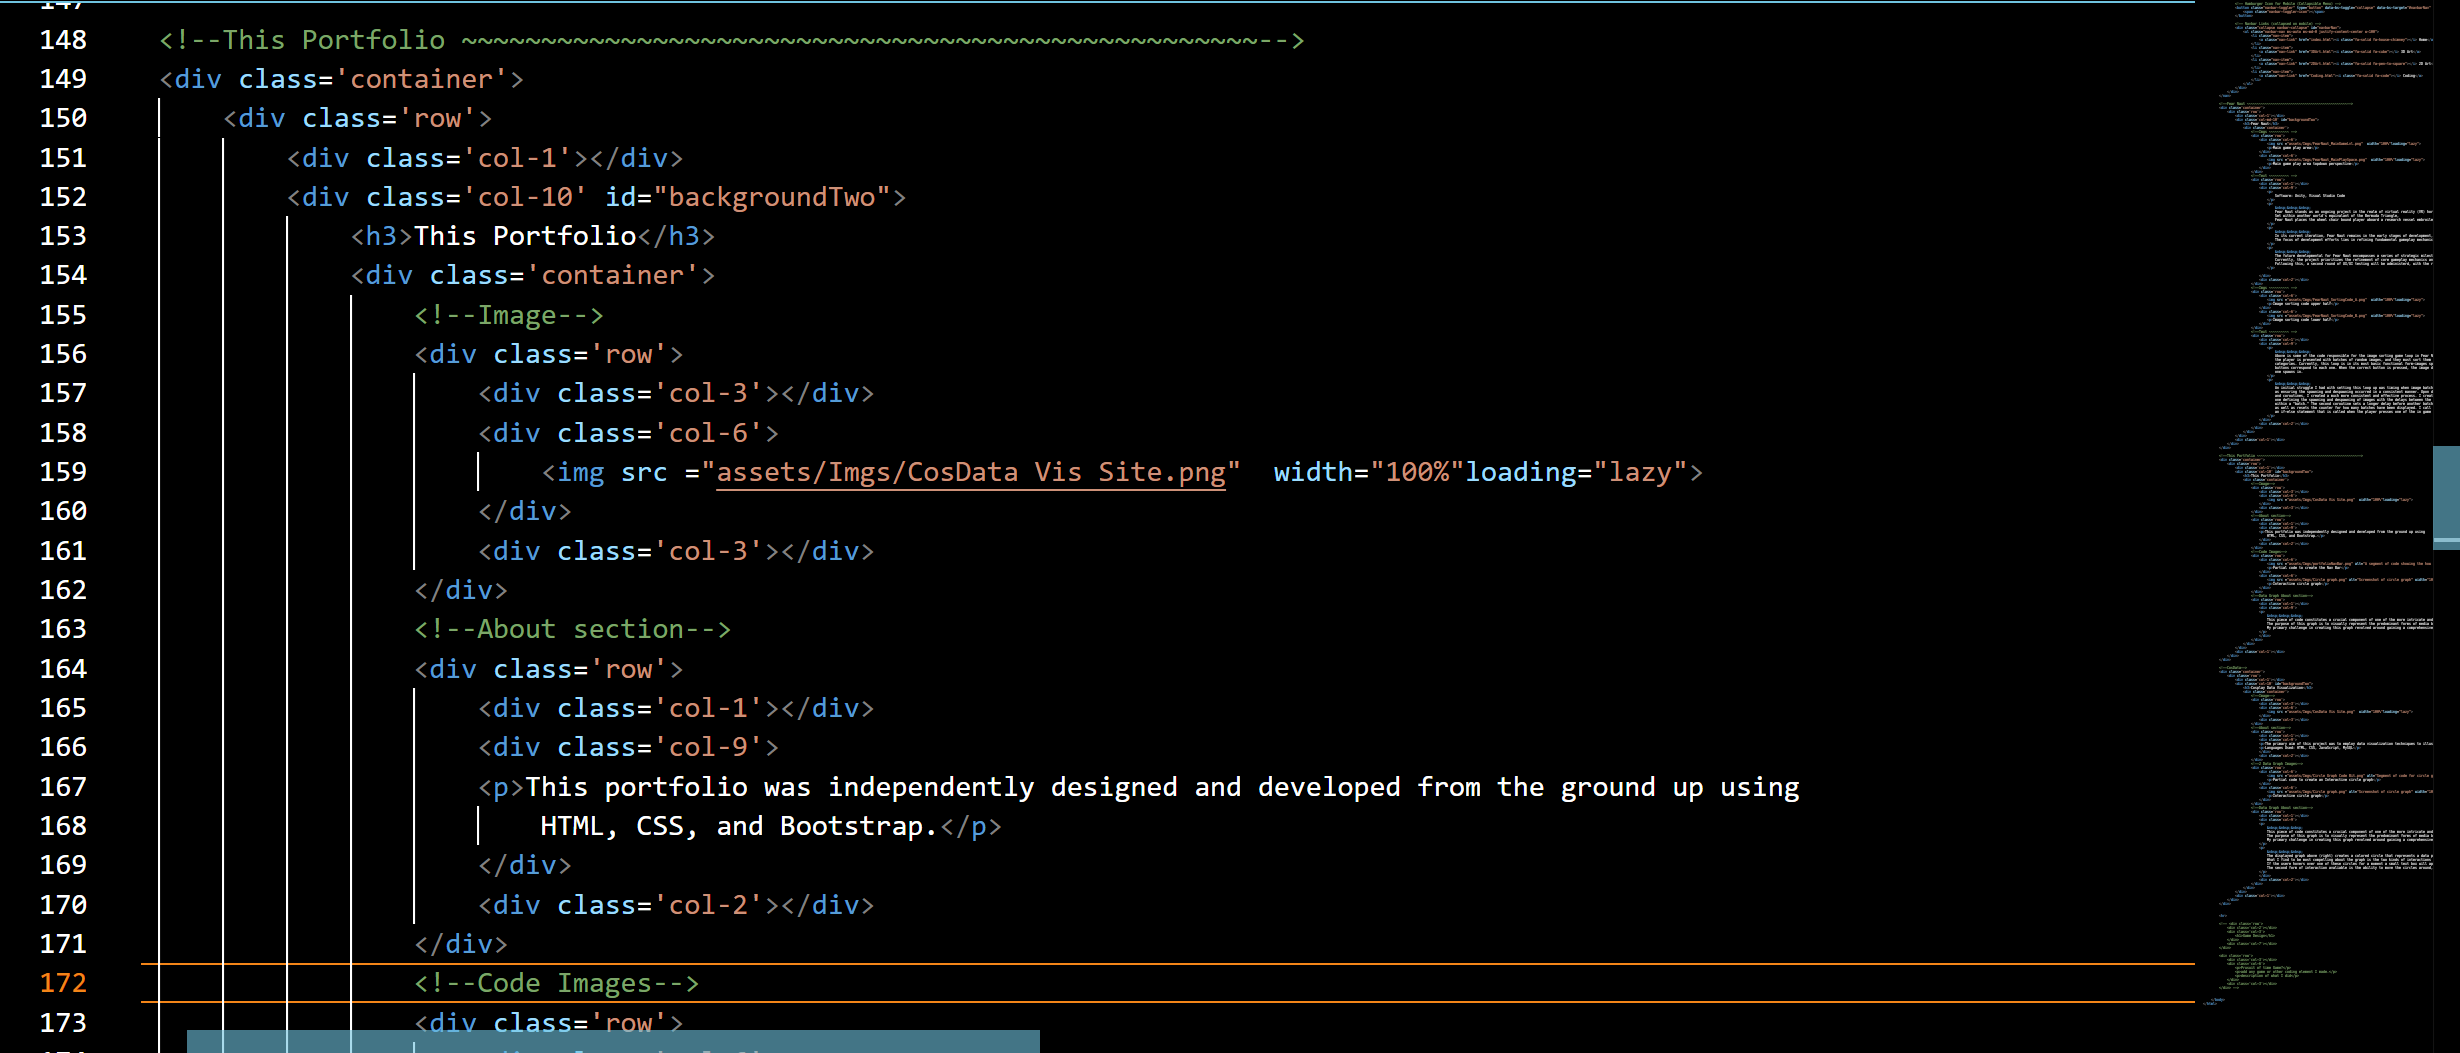The image size is (2460, 1053).
Task: Click 'HTML,' on line 168
Action: pos(579,826)
